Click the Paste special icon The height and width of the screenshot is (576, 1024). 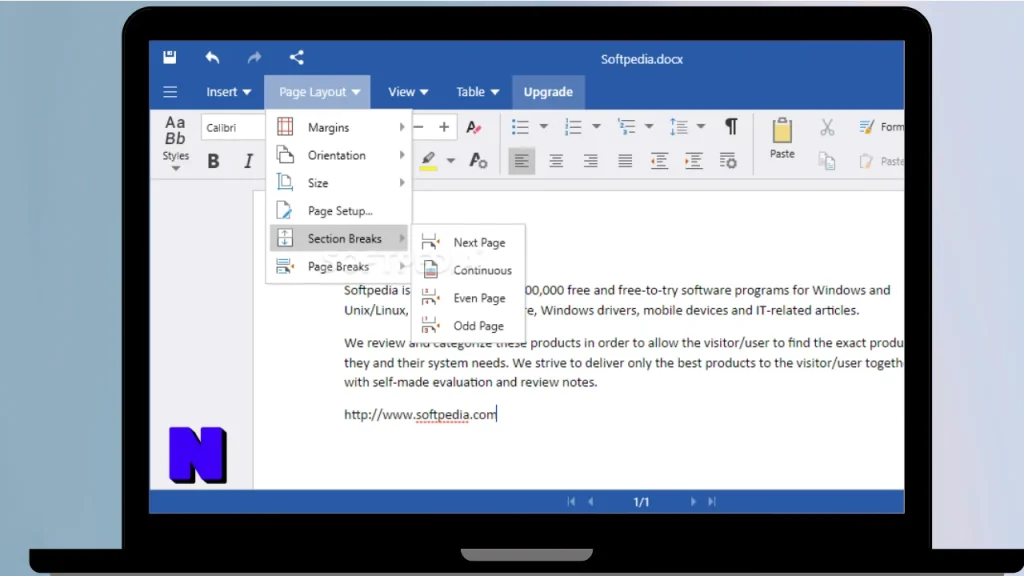pos(881,161)
